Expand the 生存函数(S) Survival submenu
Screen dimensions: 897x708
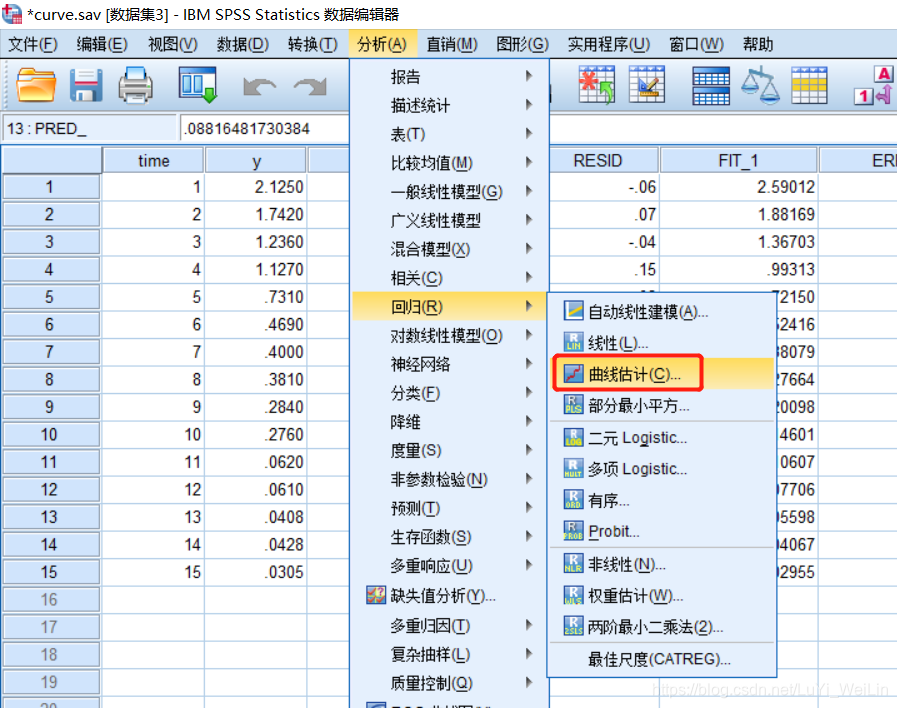click(450, 537)
